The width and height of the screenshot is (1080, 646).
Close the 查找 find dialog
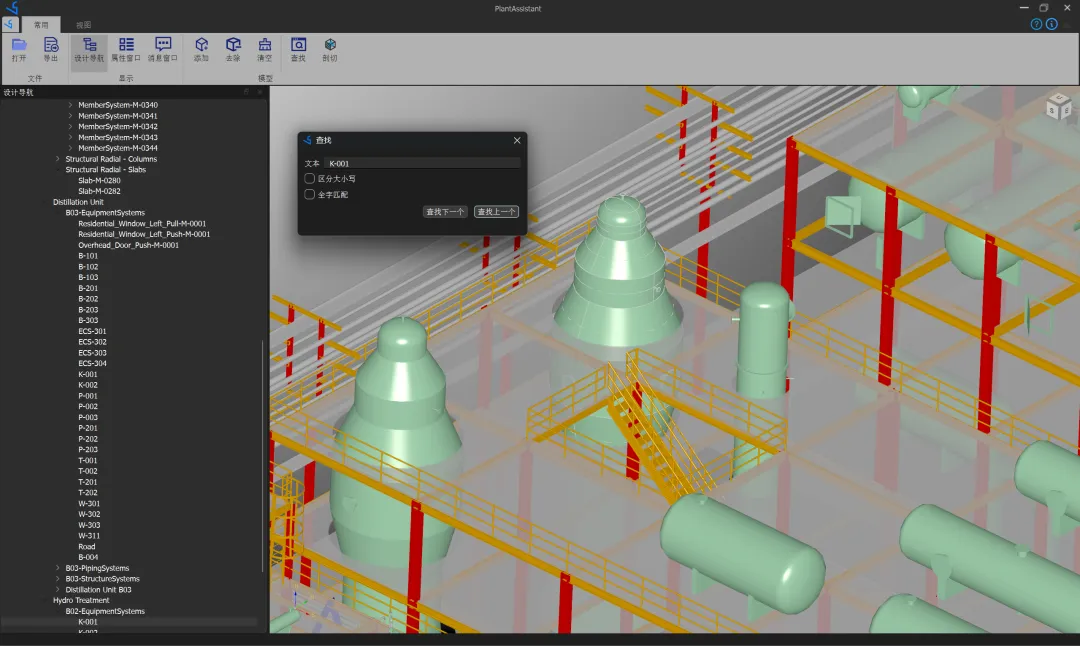pos(517,140)
